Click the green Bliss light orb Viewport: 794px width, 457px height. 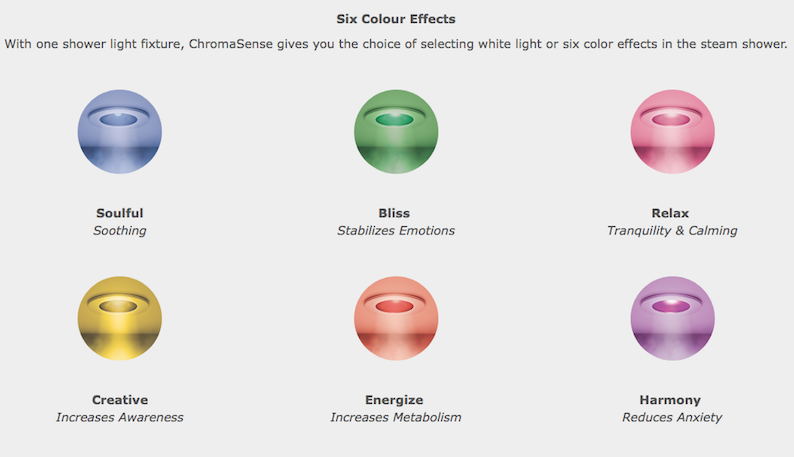coord(396,132)
